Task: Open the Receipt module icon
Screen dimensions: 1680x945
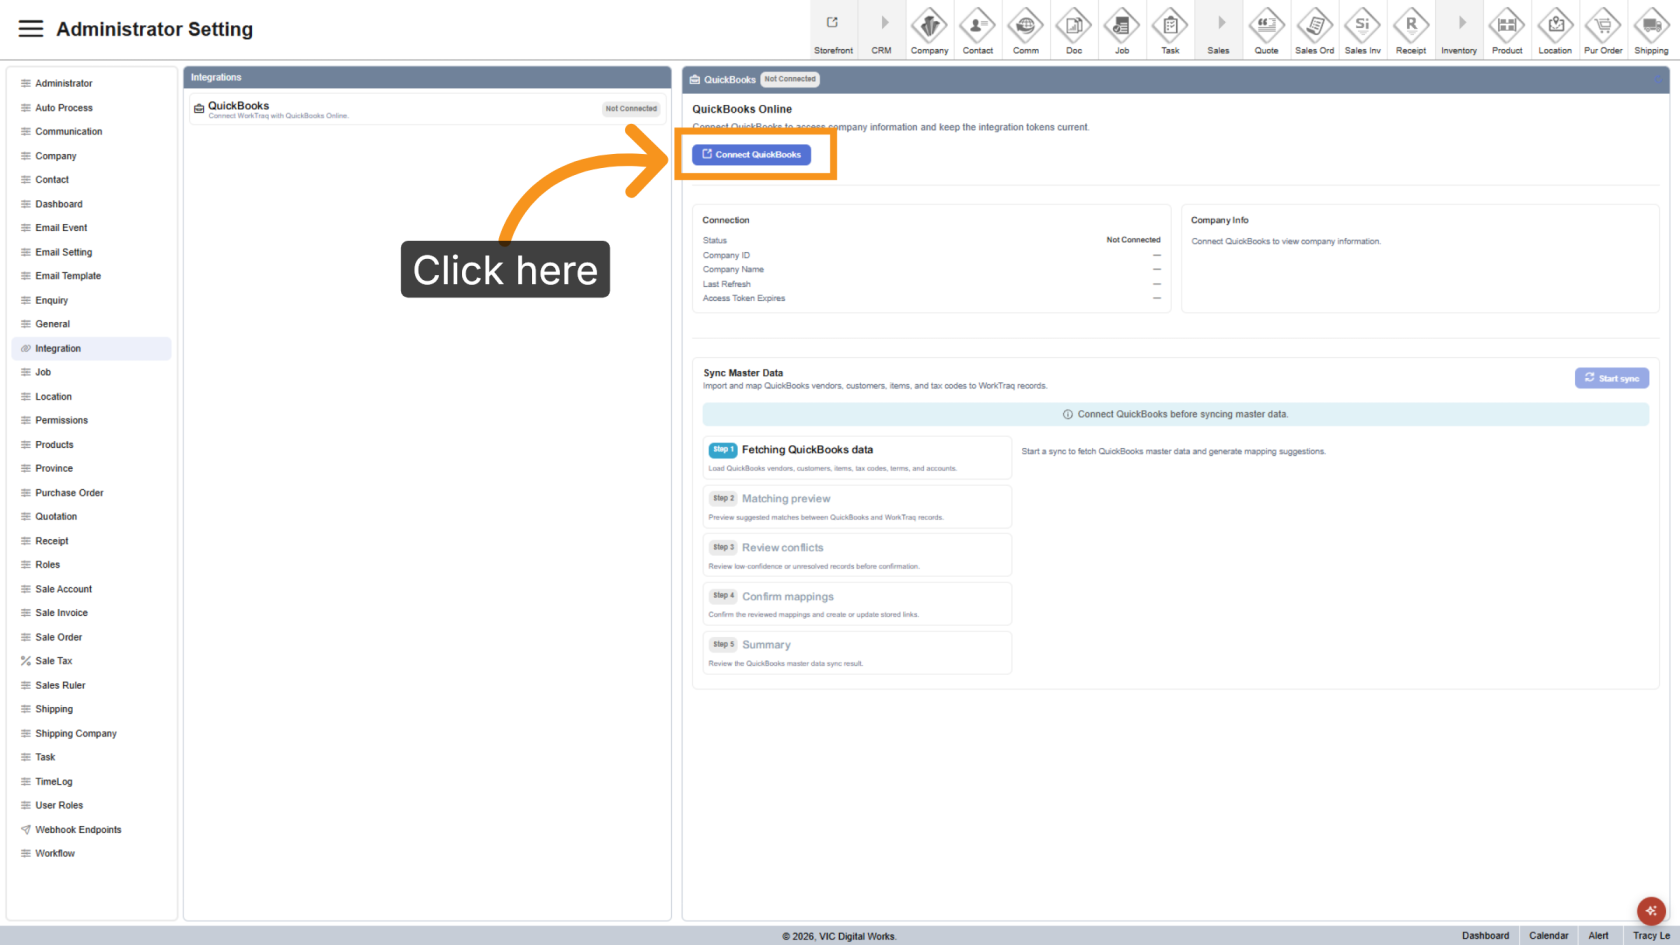Action: click(1411, 30)
